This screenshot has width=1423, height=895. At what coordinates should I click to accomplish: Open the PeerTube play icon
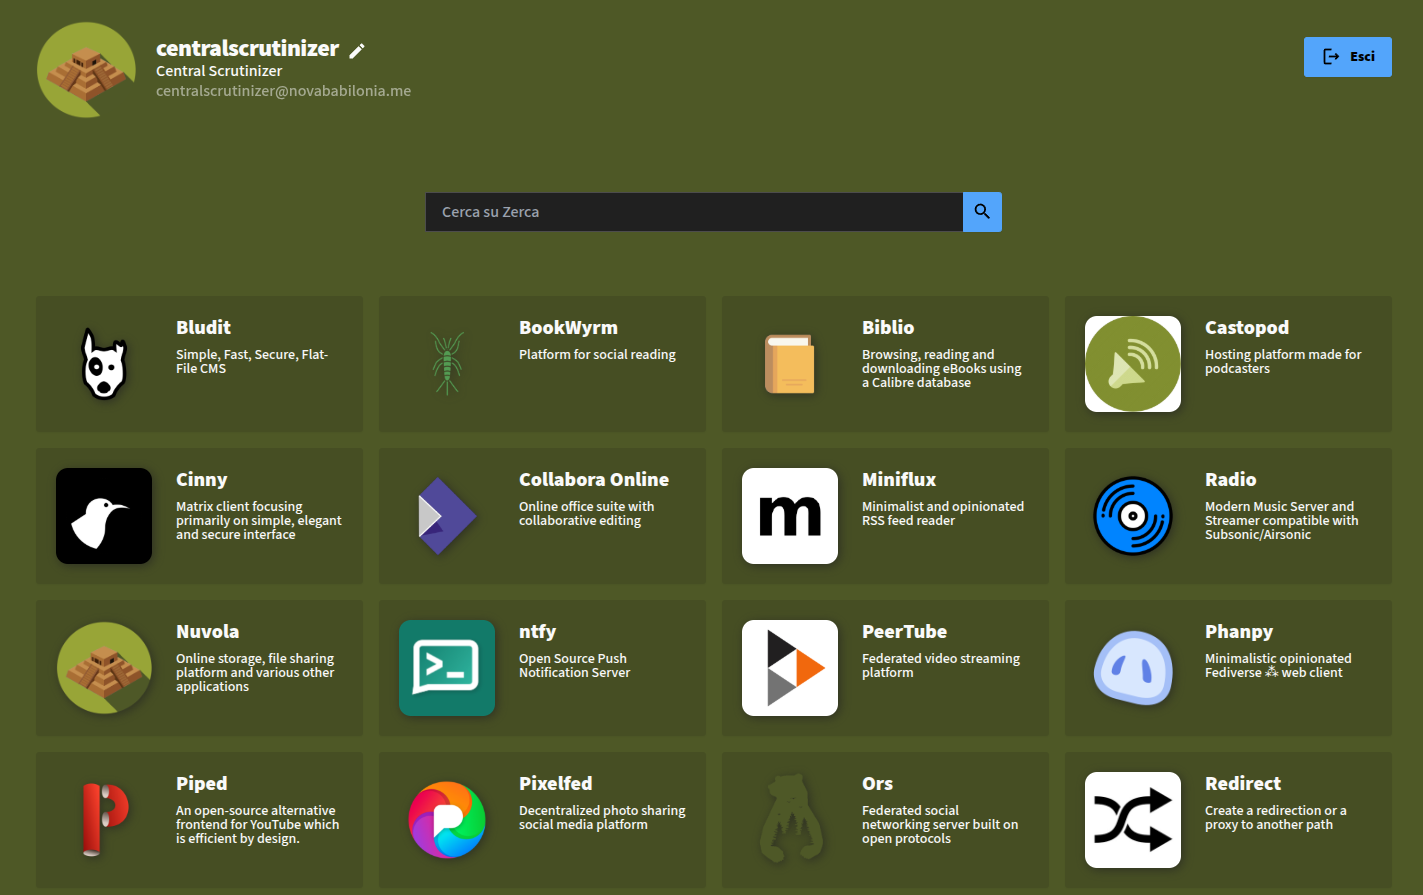pyautogui.click(x=790, y=668)
